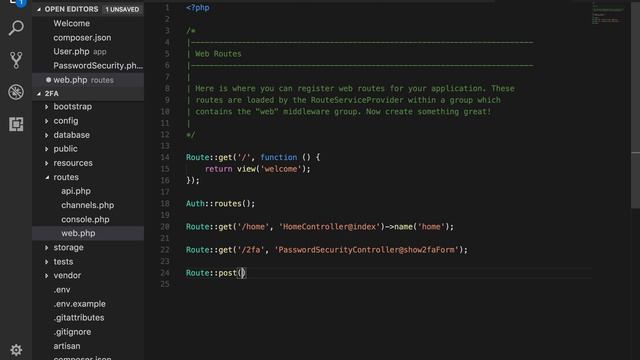Click the Web Routes comment heading
Screen dimensions: 640x360
218,53
